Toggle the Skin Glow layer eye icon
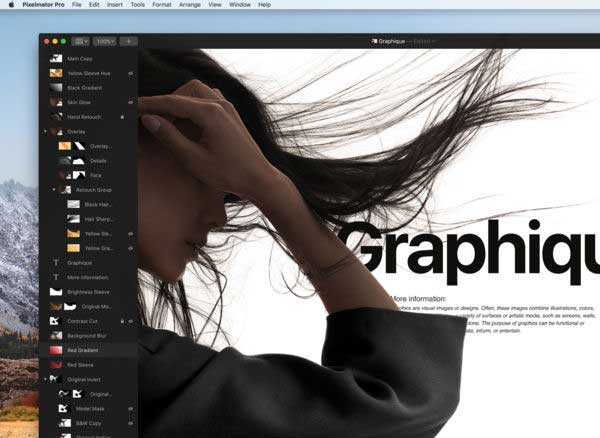This screenshot has width=600, height=438. (x=131, y=102)
